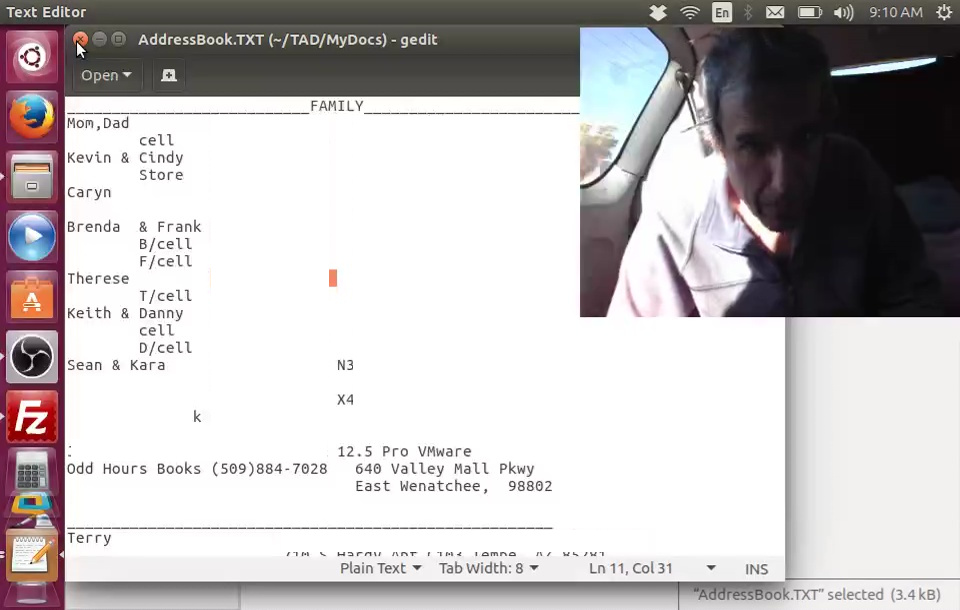
Task: Click the webcam video overlay
Action: (x=770, y=172)
